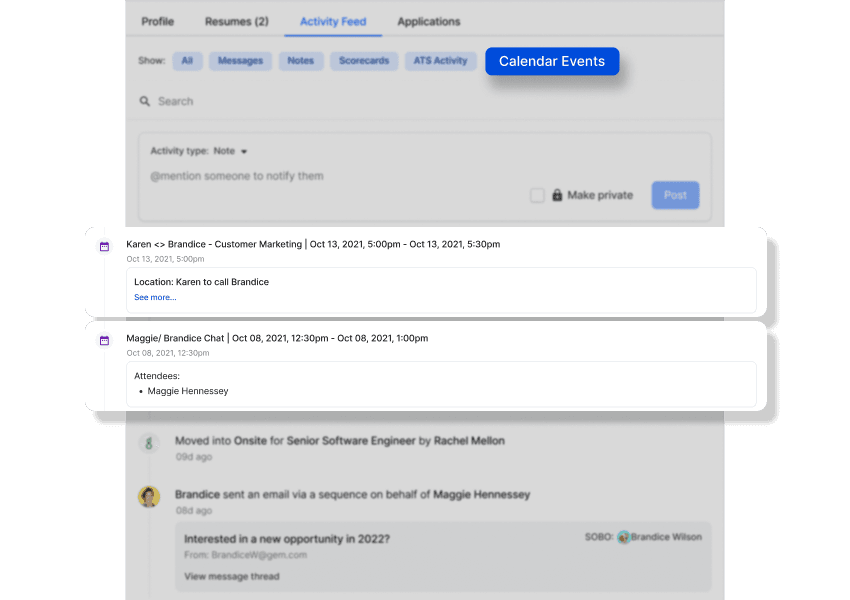Click the calendar icon on the Maggie chat event
The width and height of the screenshot is (850, 600).
point(104,340)
